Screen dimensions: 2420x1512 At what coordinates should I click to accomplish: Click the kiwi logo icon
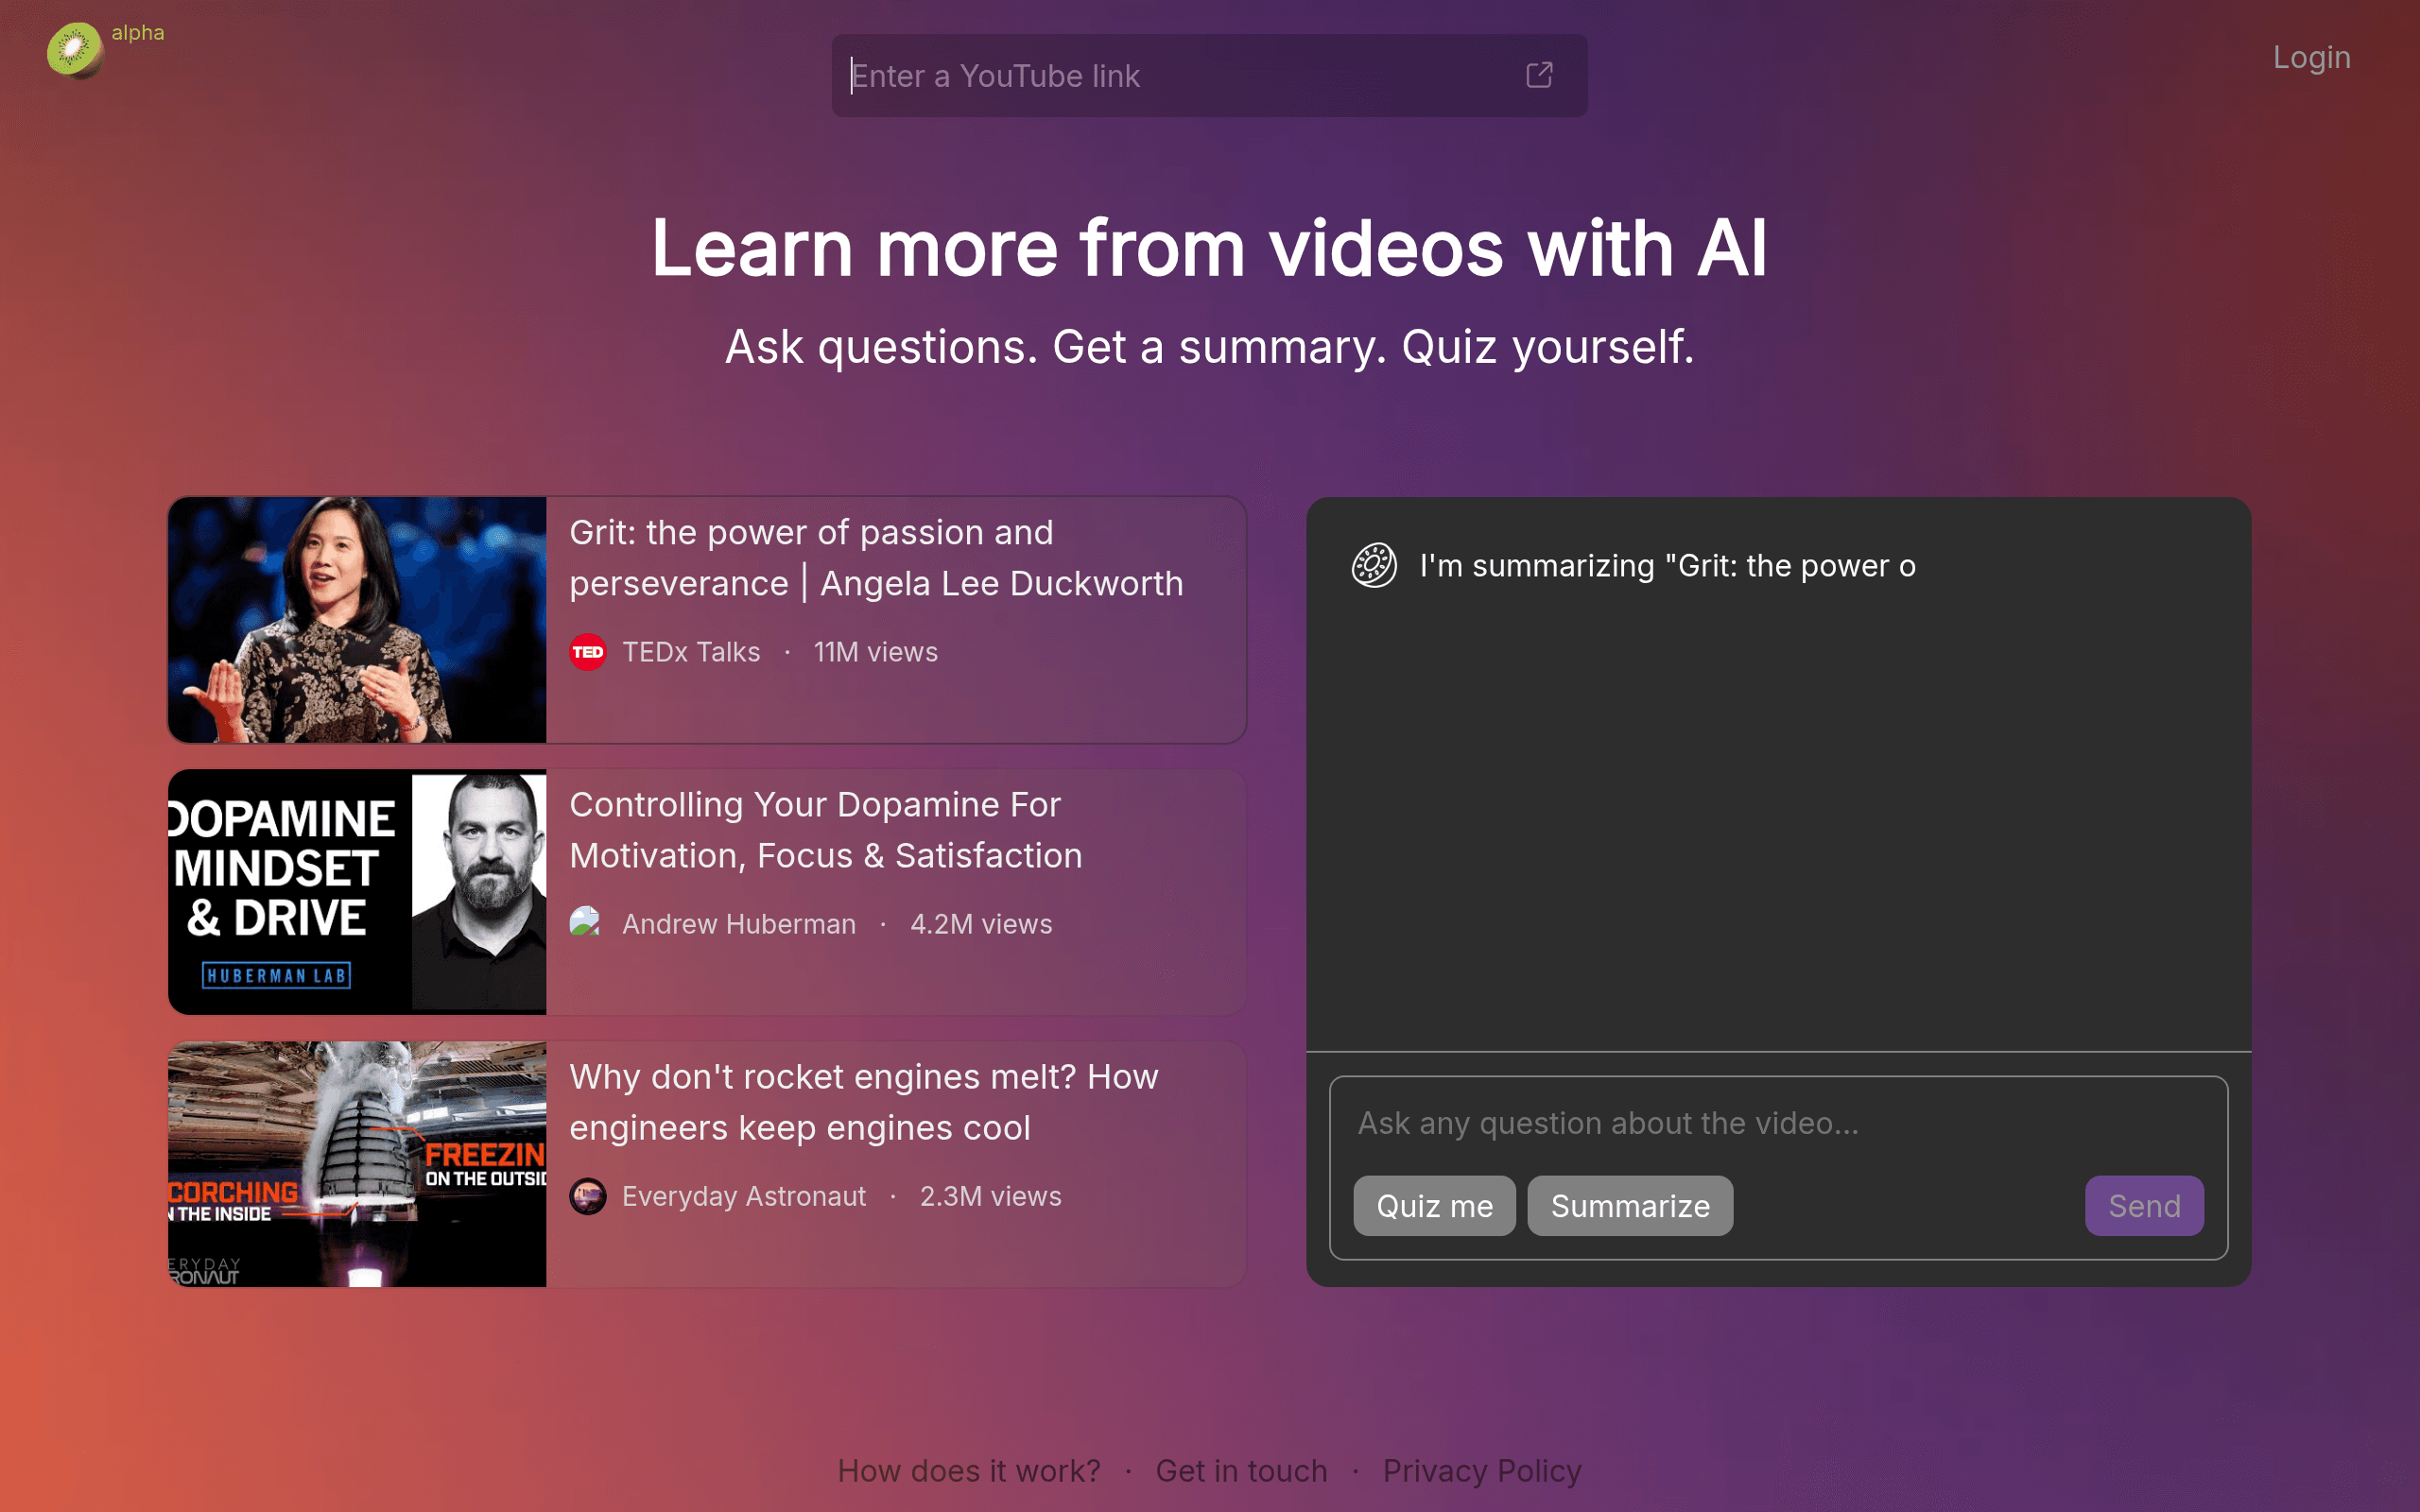pos(75,50)
